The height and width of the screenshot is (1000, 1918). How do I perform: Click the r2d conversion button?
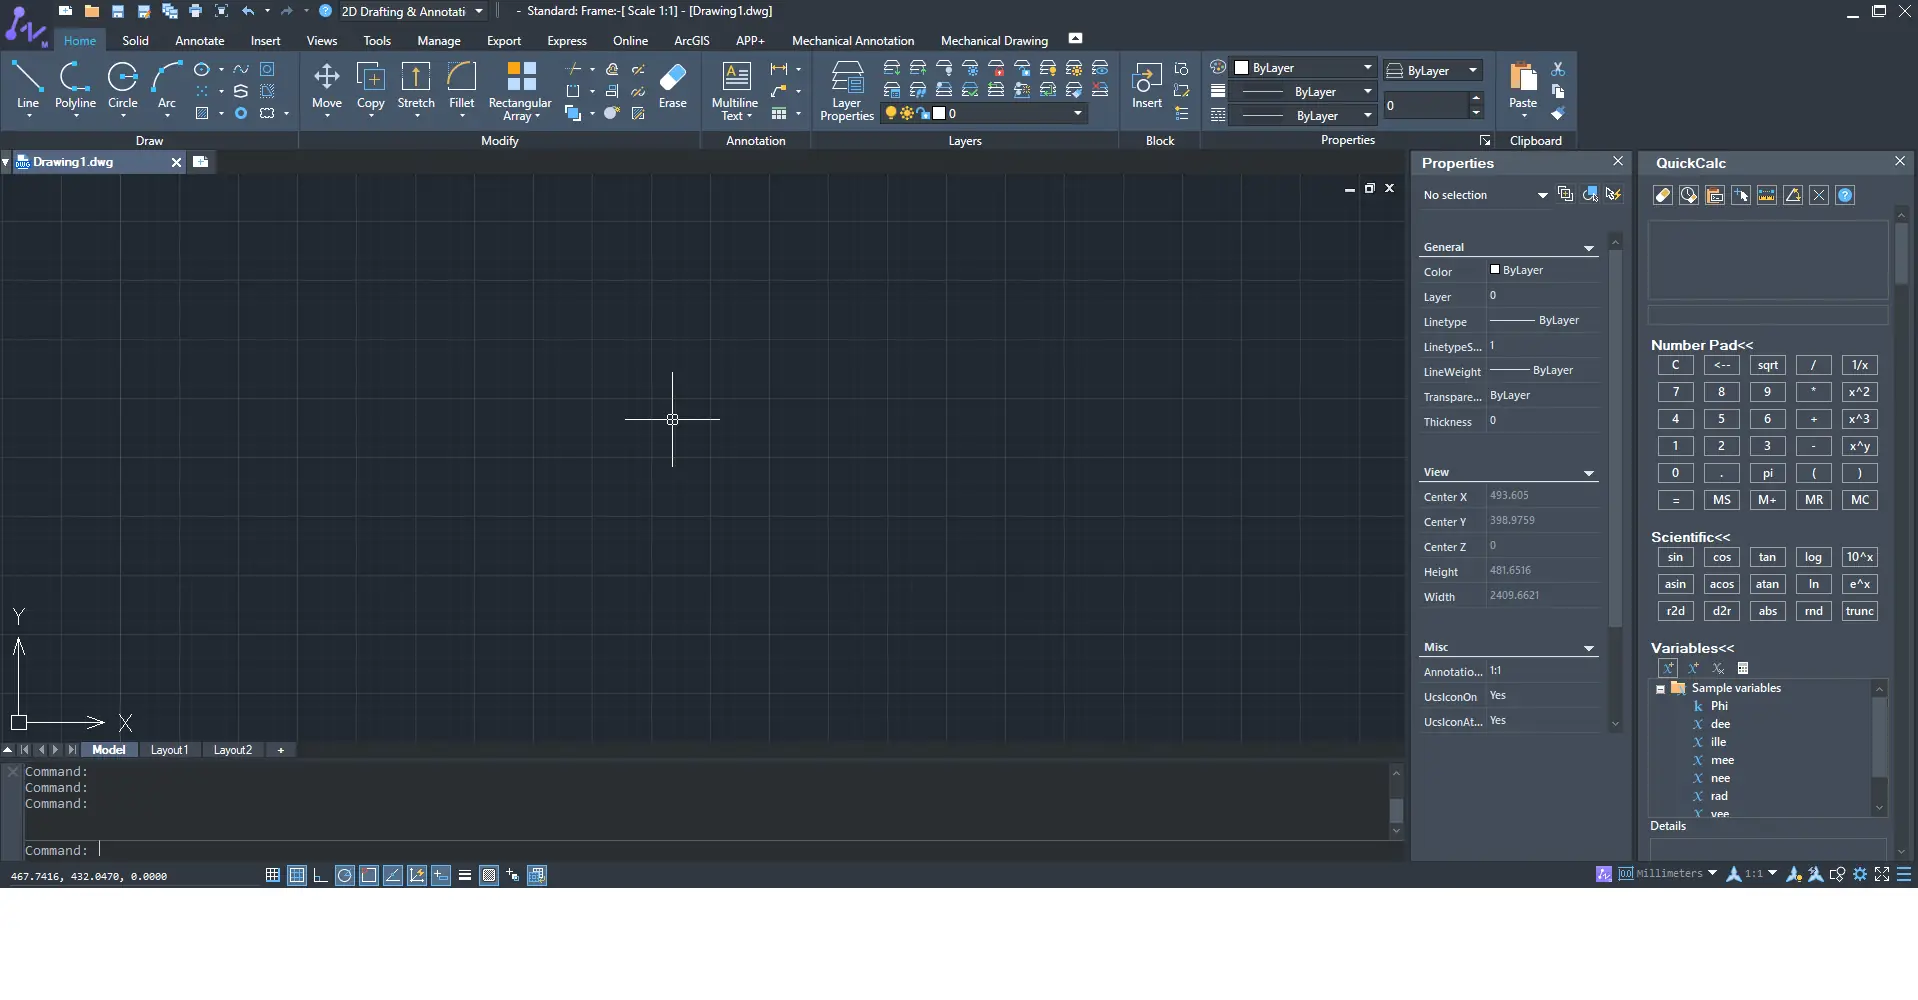click(1676, 611)
